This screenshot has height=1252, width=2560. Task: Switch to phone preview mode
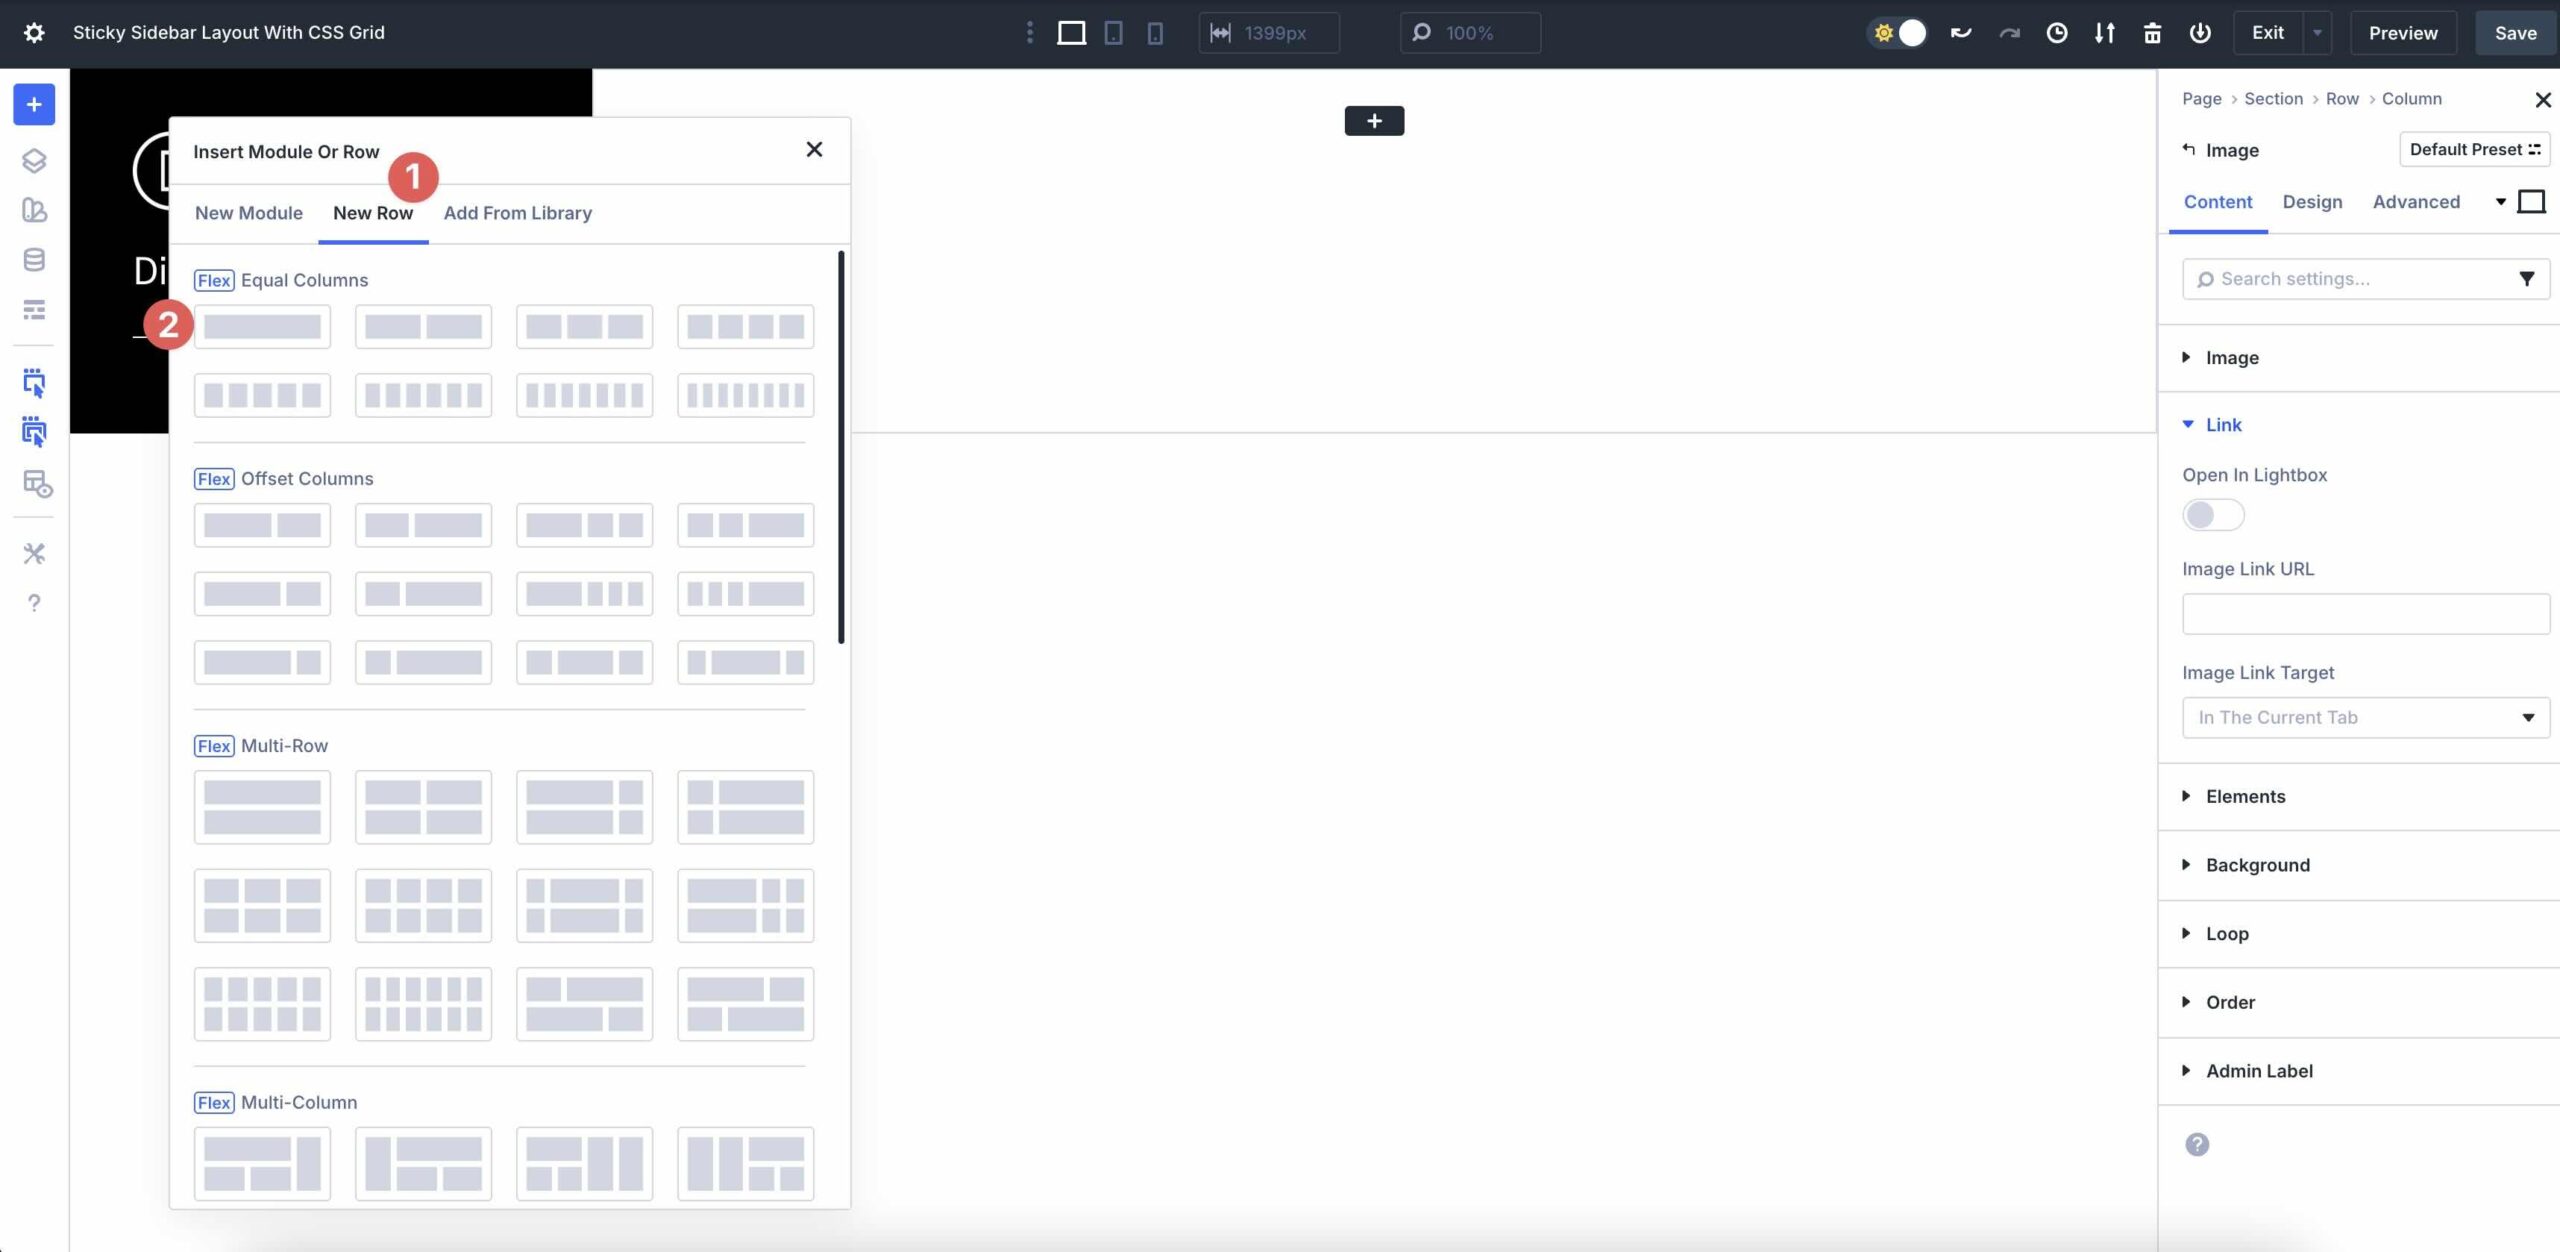[x=1156, y=32]
